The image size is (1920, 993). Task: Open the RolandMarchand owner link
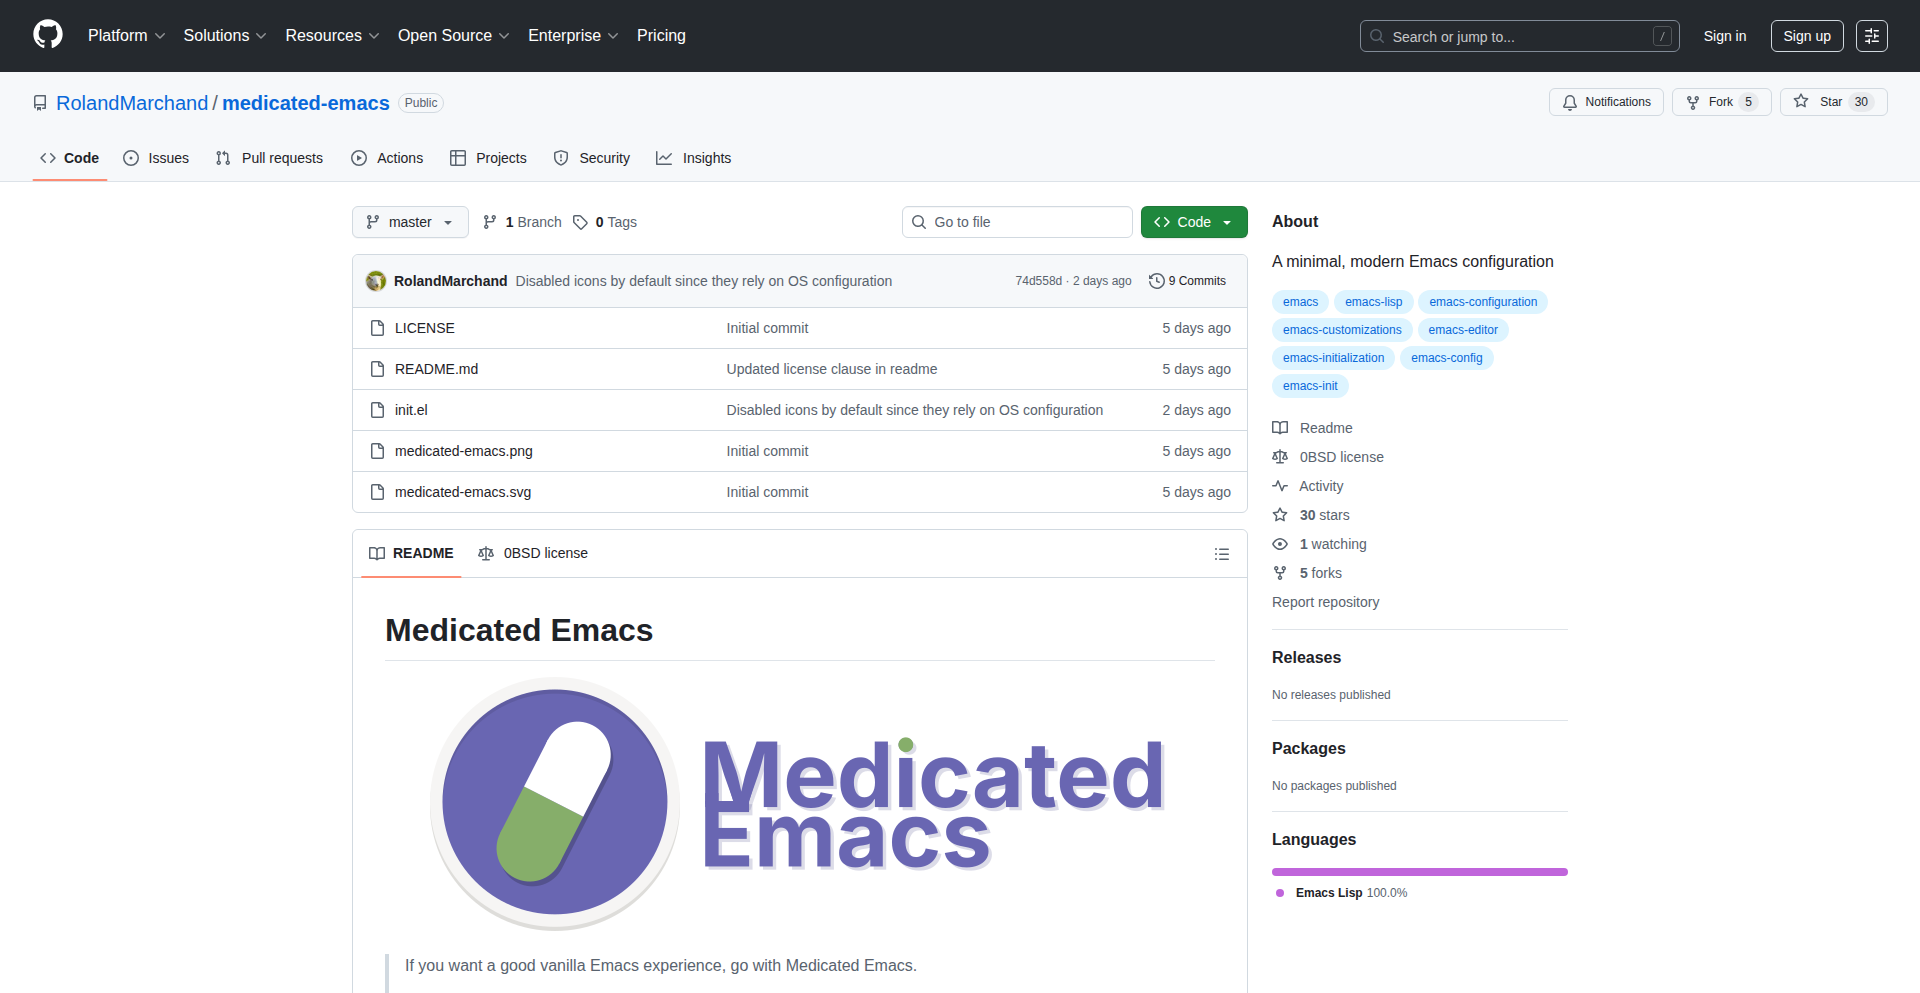pyautogui.click(x=132, y=103)
